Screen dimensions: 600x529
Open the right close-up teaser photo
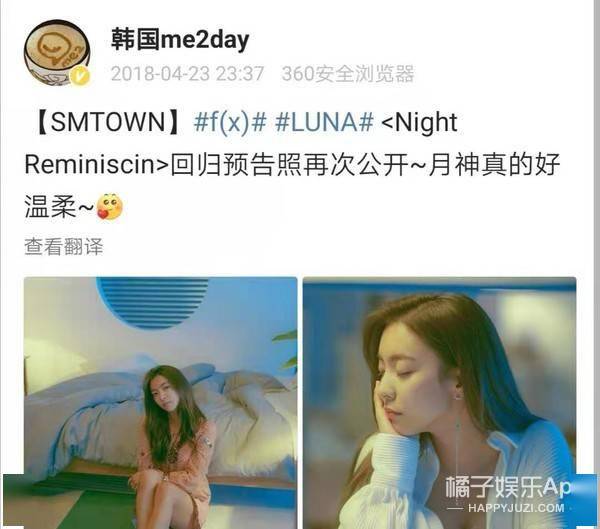pos(439,403)
